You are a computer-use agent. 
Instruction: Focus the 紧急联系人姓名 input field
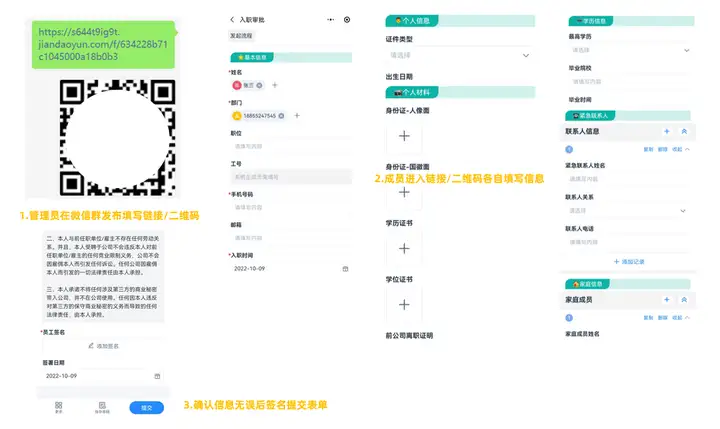click(x=627, y=179)
